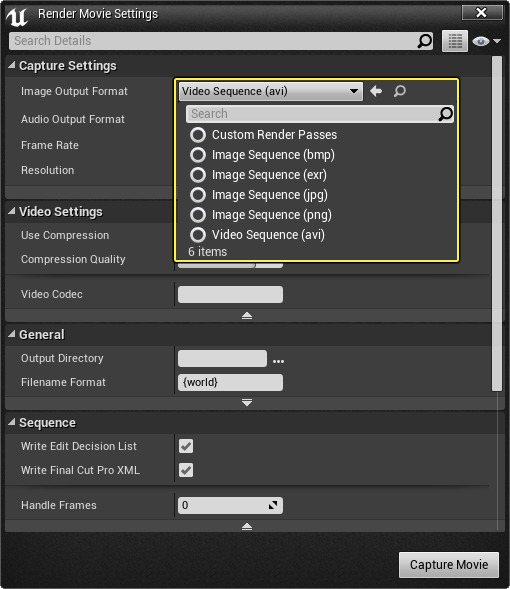The width and height of the screenshot is (510, 589).
Task: Click the vertical scrollbar of the details panel
Action: [497, 224]
